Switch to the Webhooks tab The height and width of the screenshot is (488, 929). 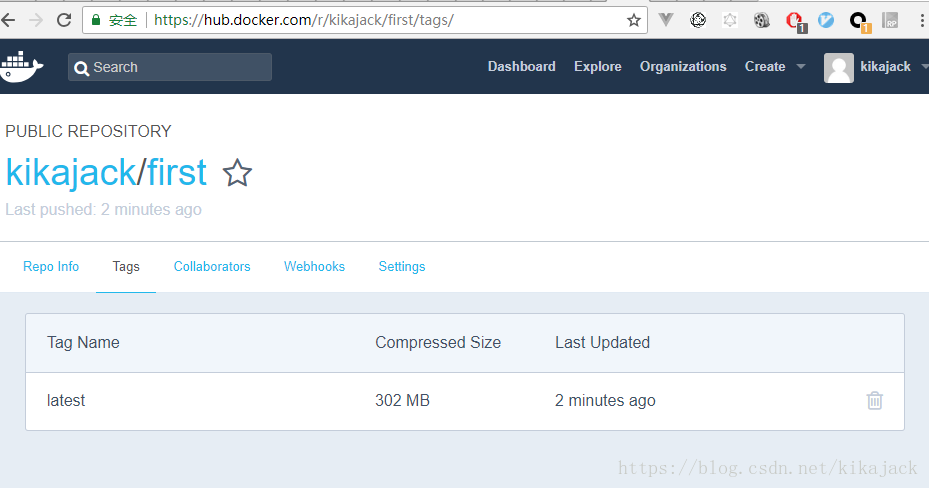tap(315, 267)
